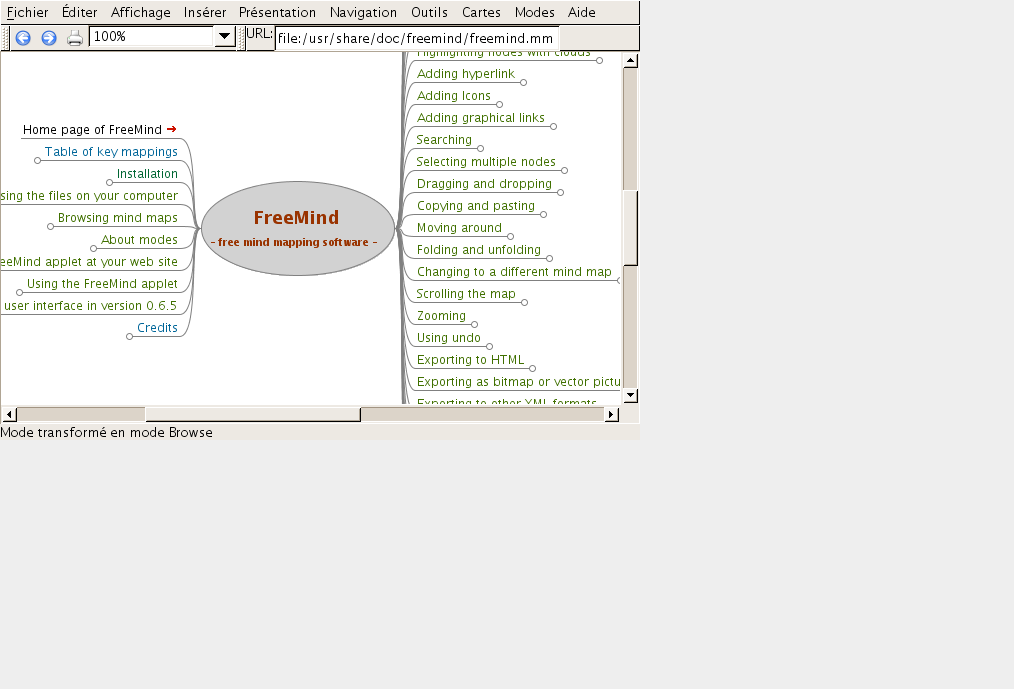1014x689 pixels.
Task: Open the Éditer menu
Action: [x=80, y=12]
